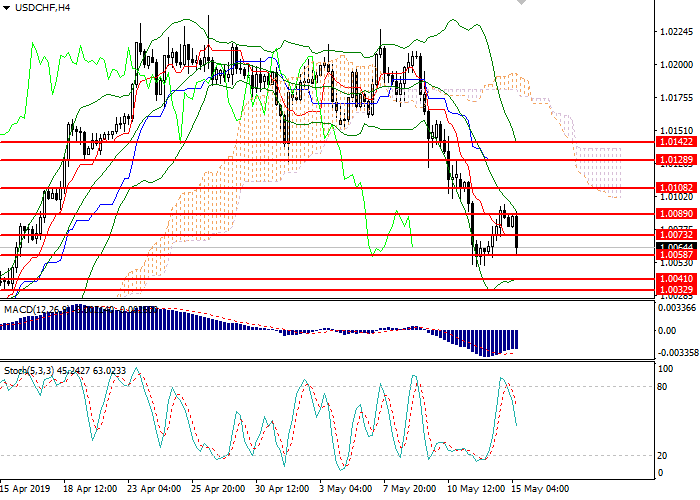This screenshot has height=500, width=700.
Task: Click the 1.02245 value on price scale
Action: [677, 32]
